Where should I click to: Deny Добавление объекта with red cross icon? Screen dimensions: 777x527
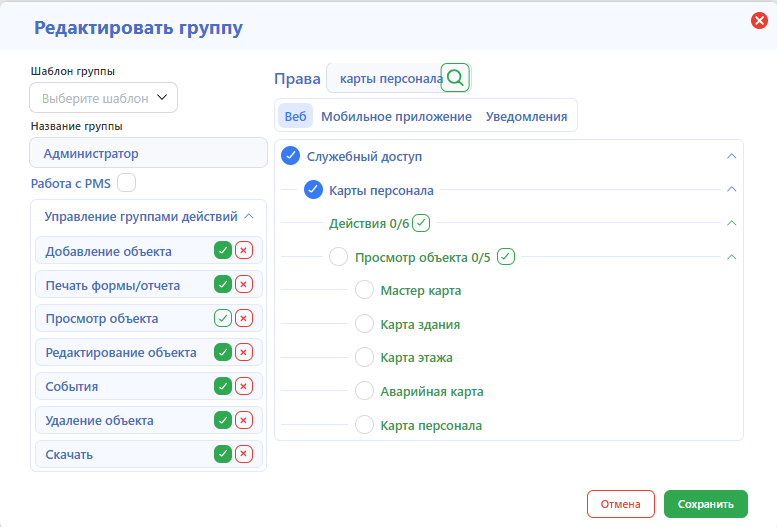click(244, 250)
